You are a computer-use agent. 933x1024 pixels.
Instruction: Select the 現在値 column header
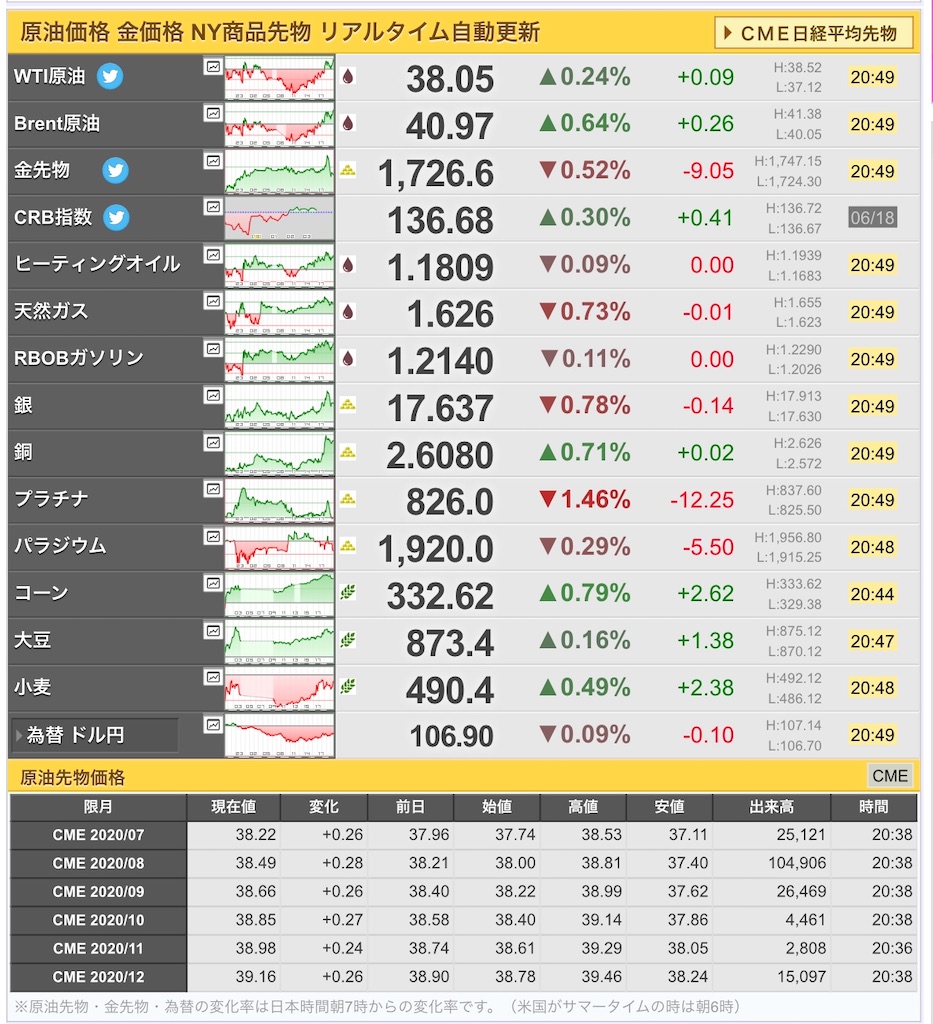point(233,807)
